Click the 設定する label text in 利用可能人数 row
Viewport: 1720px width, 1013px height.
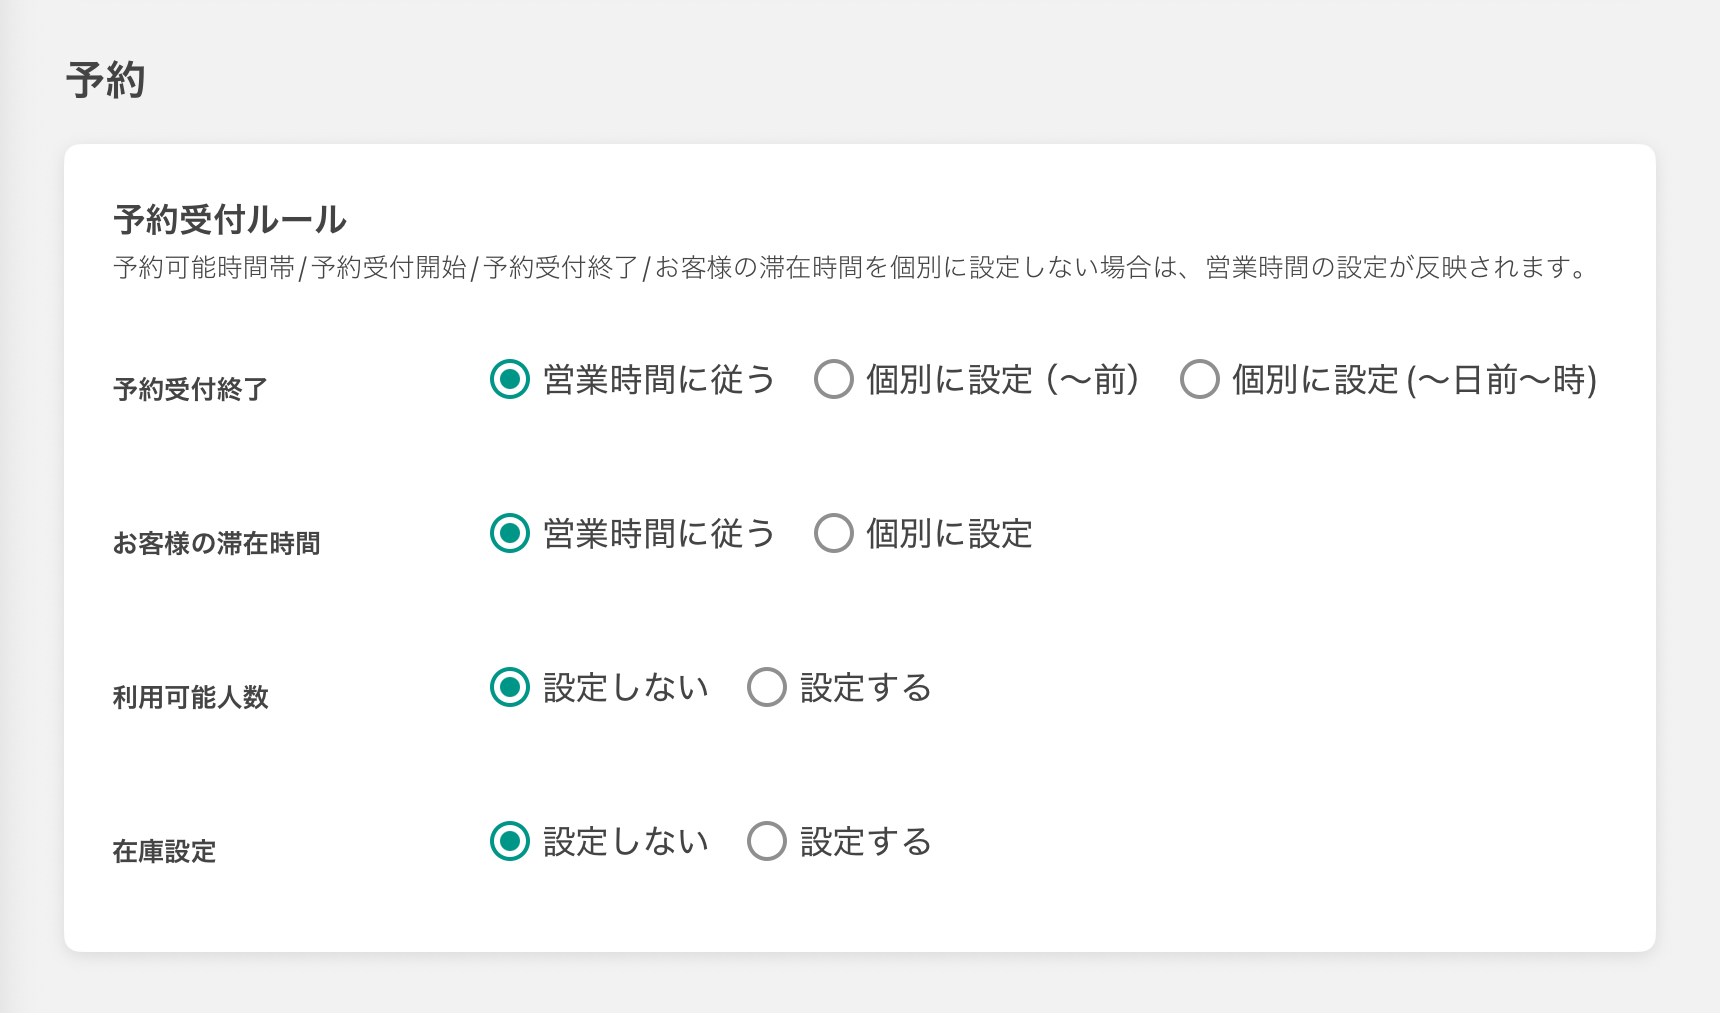click(866, 688)
